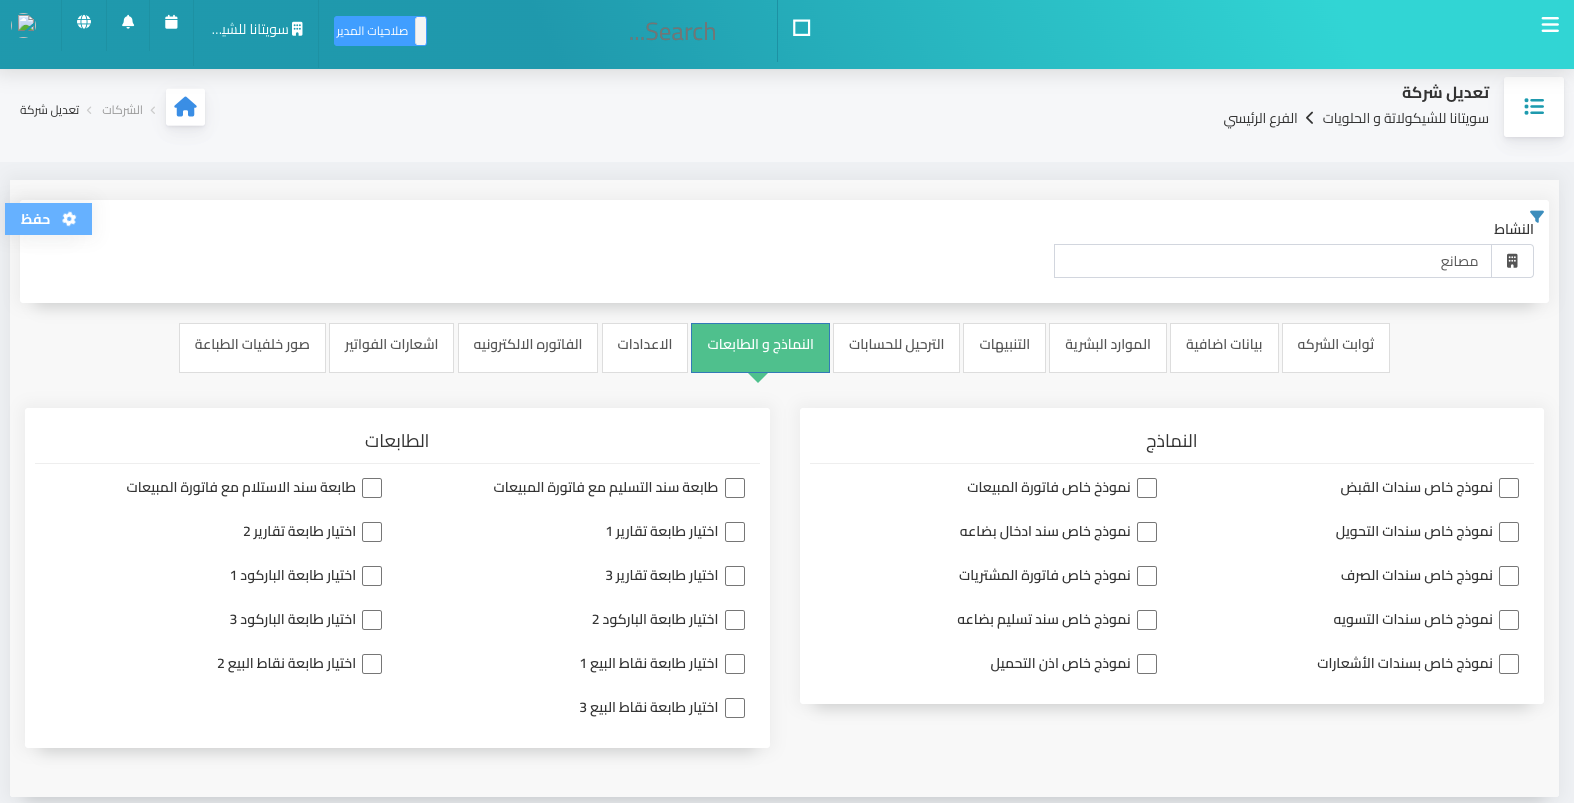Check نموذج خاص فاتورة المبيعات
Screen dimensions: 1574x803
tap(1147, 488)
